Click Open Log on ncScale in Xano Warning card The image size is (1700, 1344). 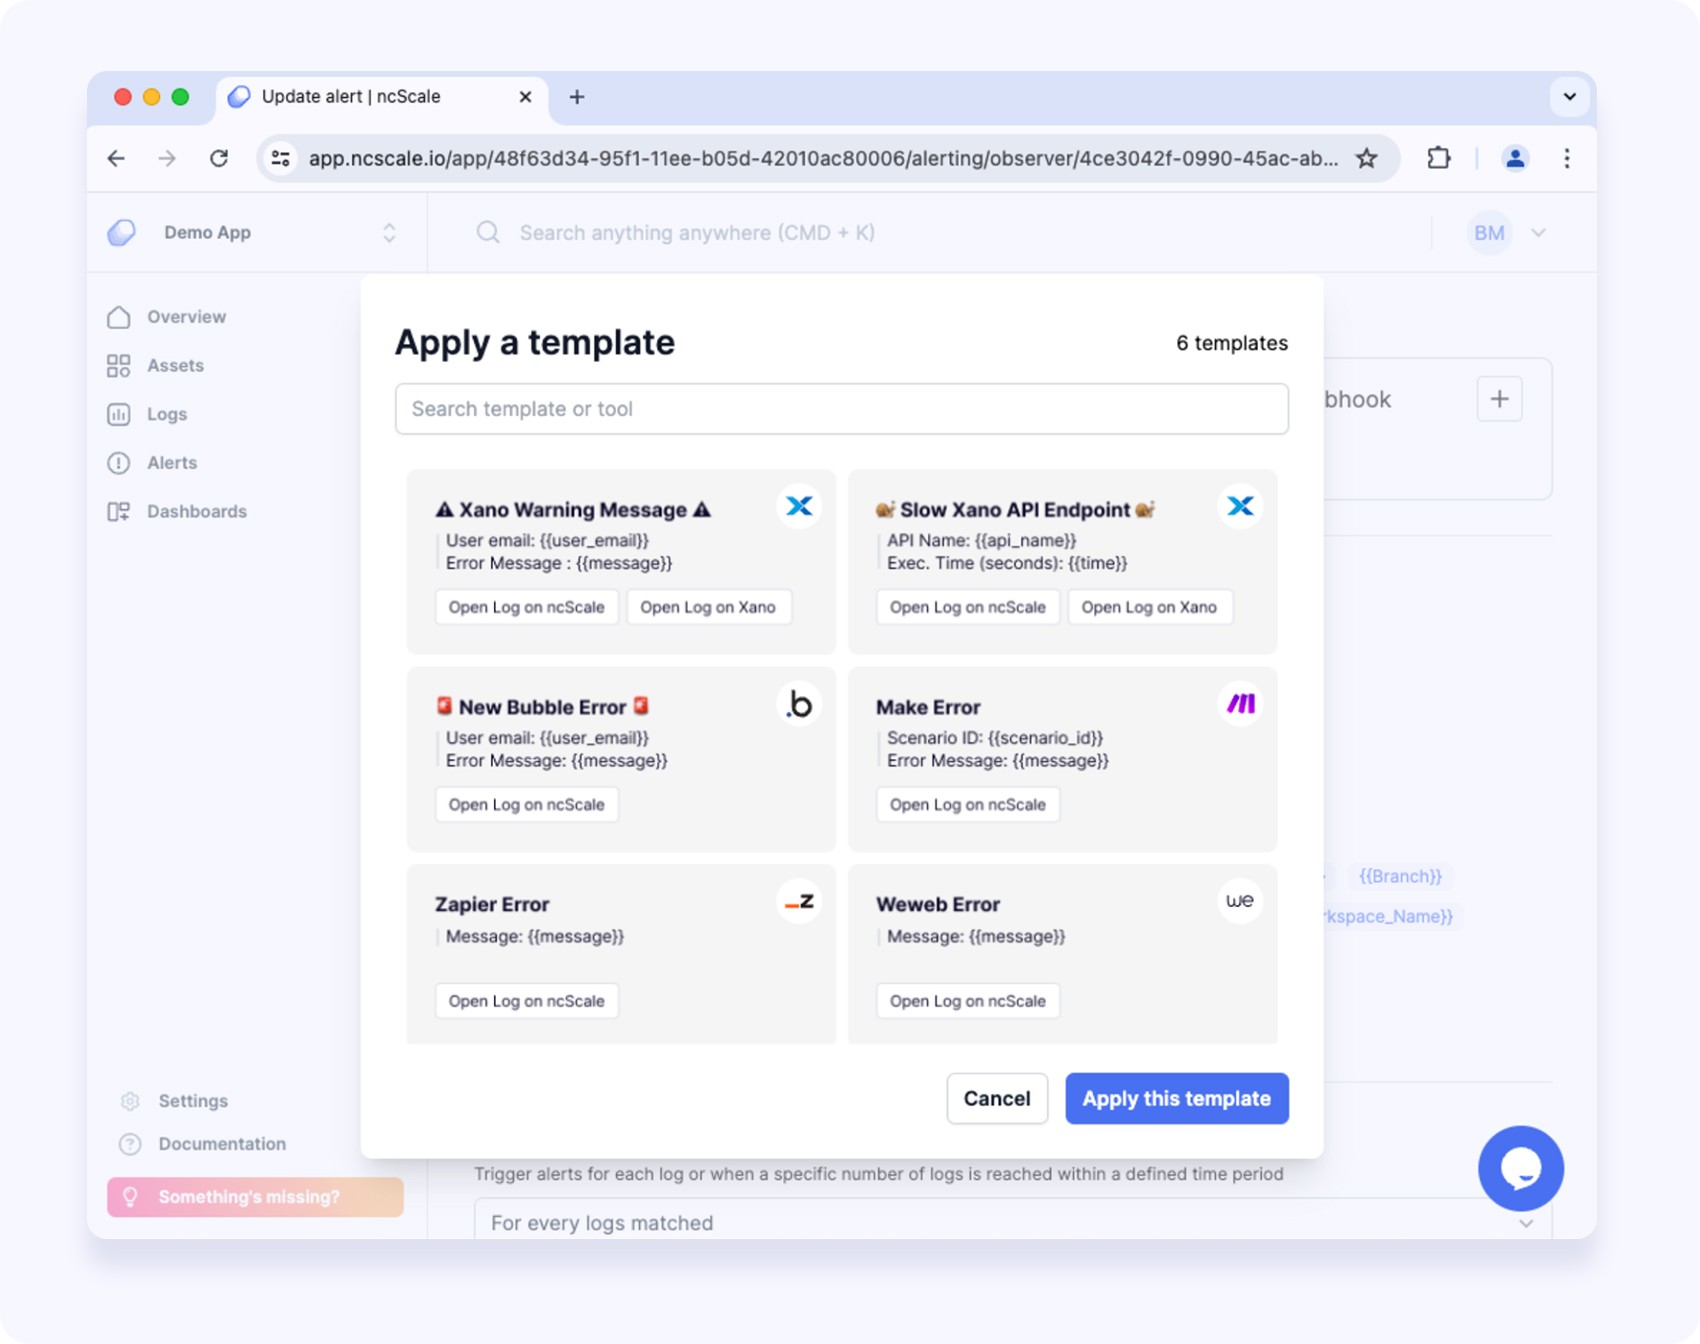click(x=527, y=607)
